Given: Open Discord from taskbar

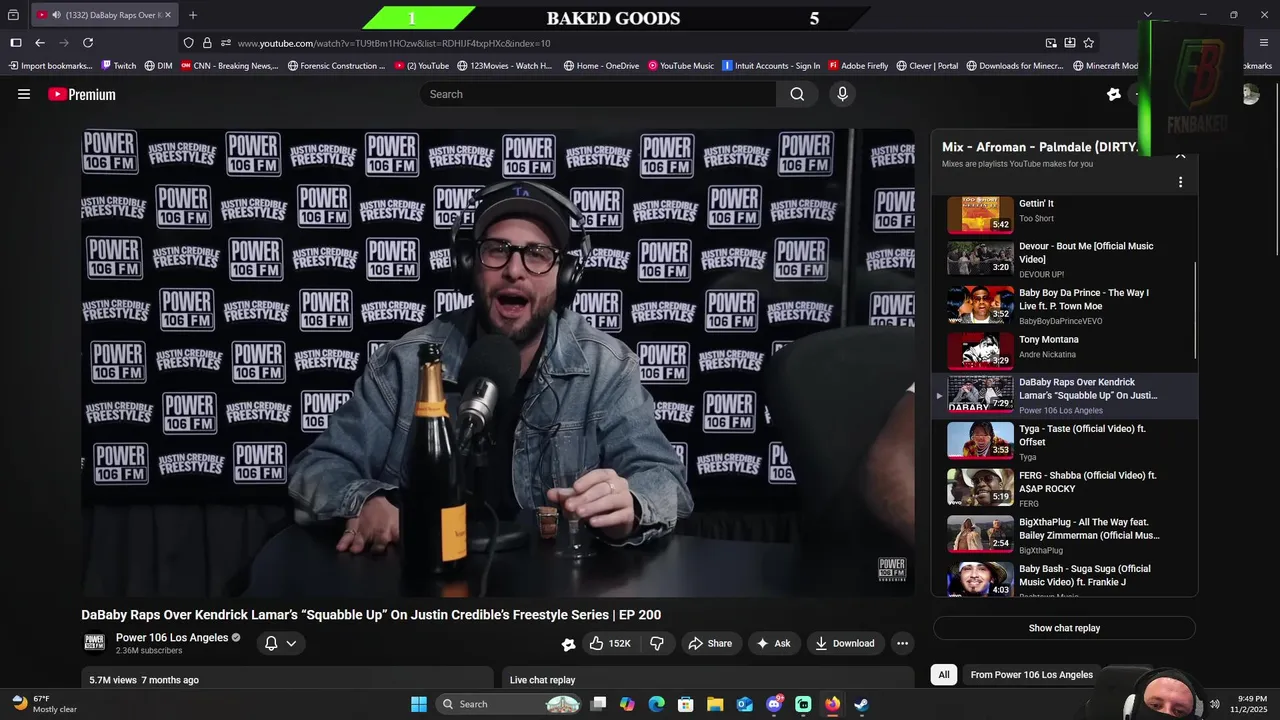Looking at the screenshot, I should point(774,704).
